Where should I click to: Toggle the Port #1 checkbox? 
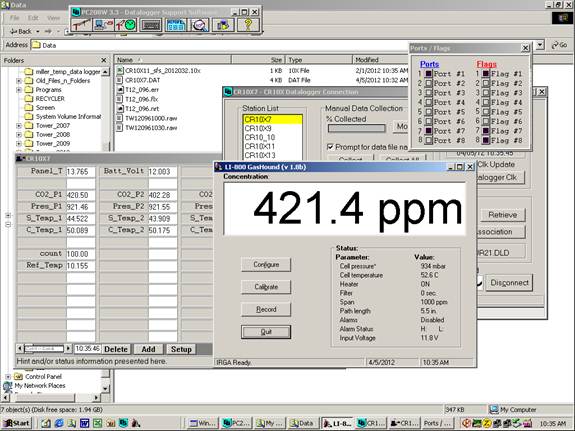pos(428,74)
